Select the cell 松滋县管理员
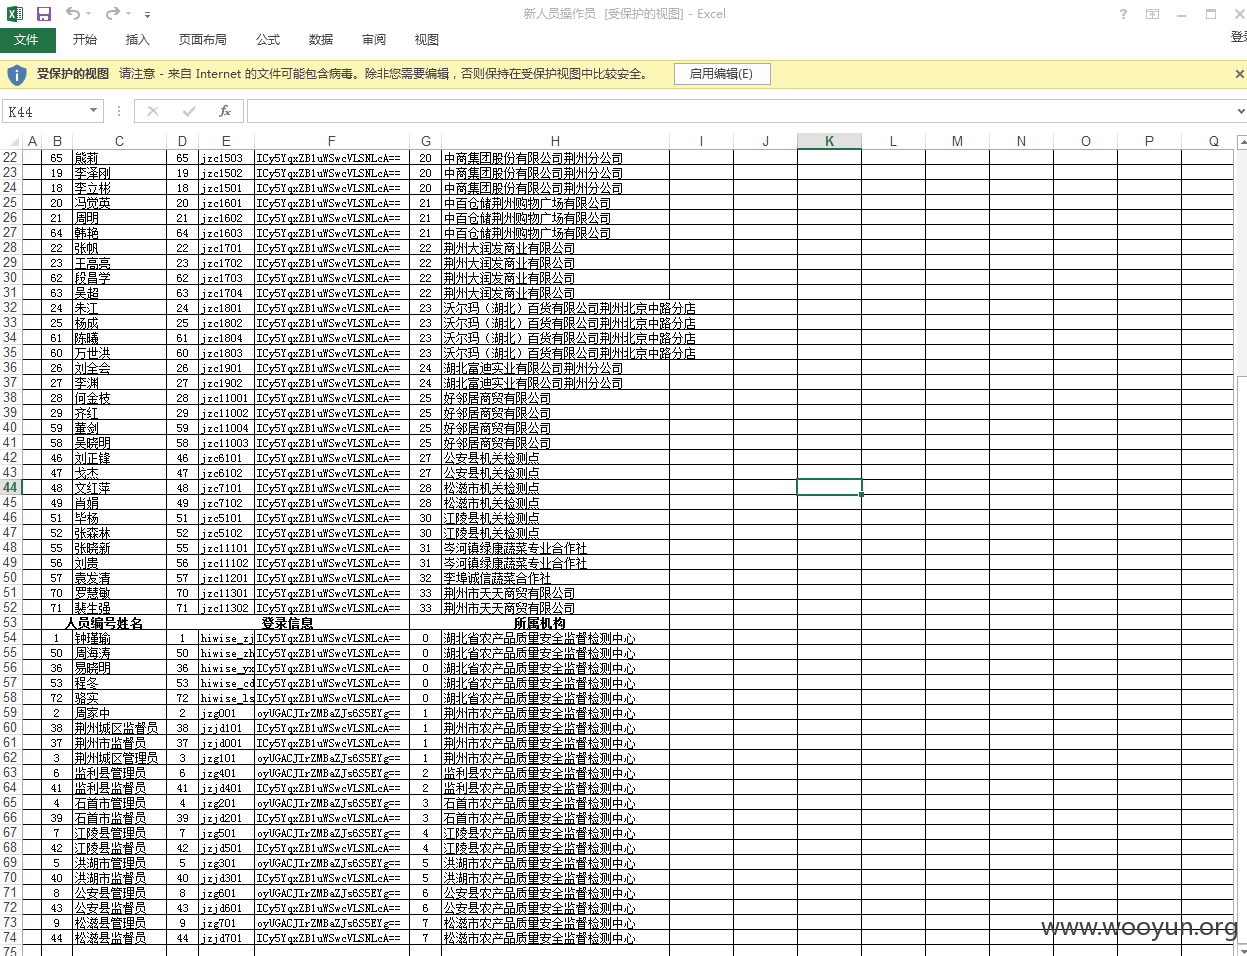 tap(119, 923)
